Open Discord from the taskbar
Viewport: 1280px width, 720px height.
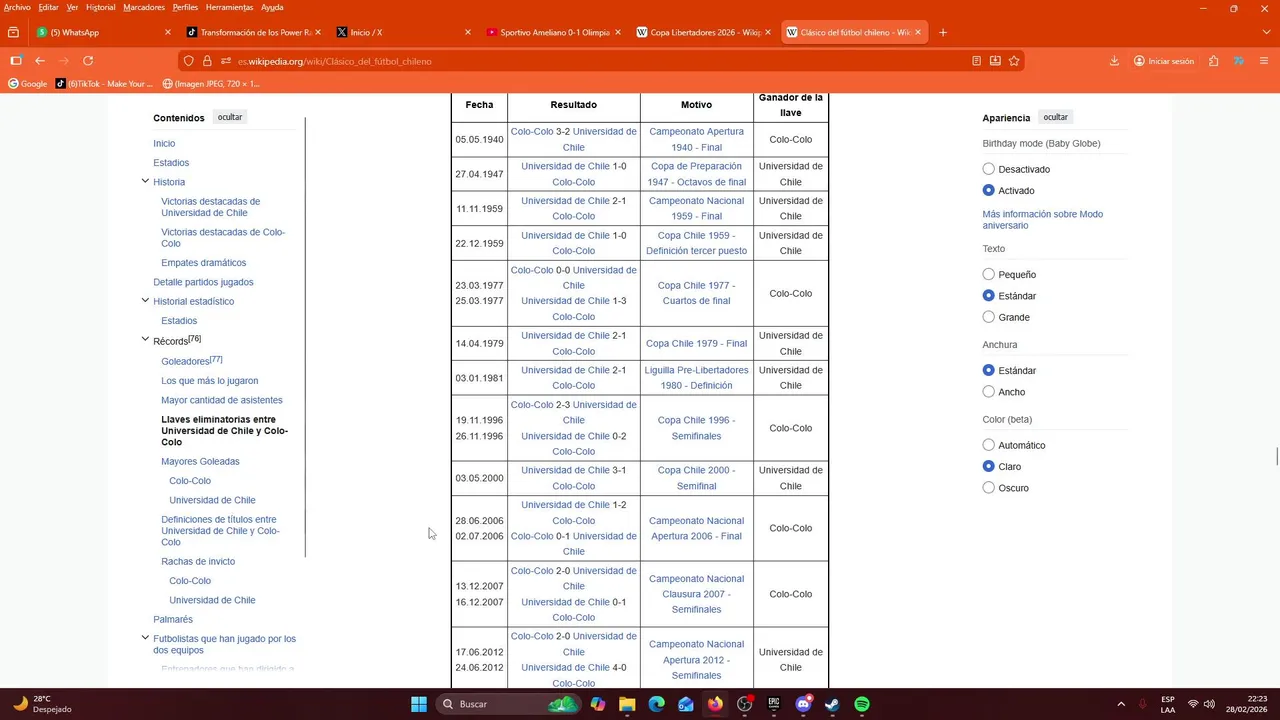coord(803,704)
